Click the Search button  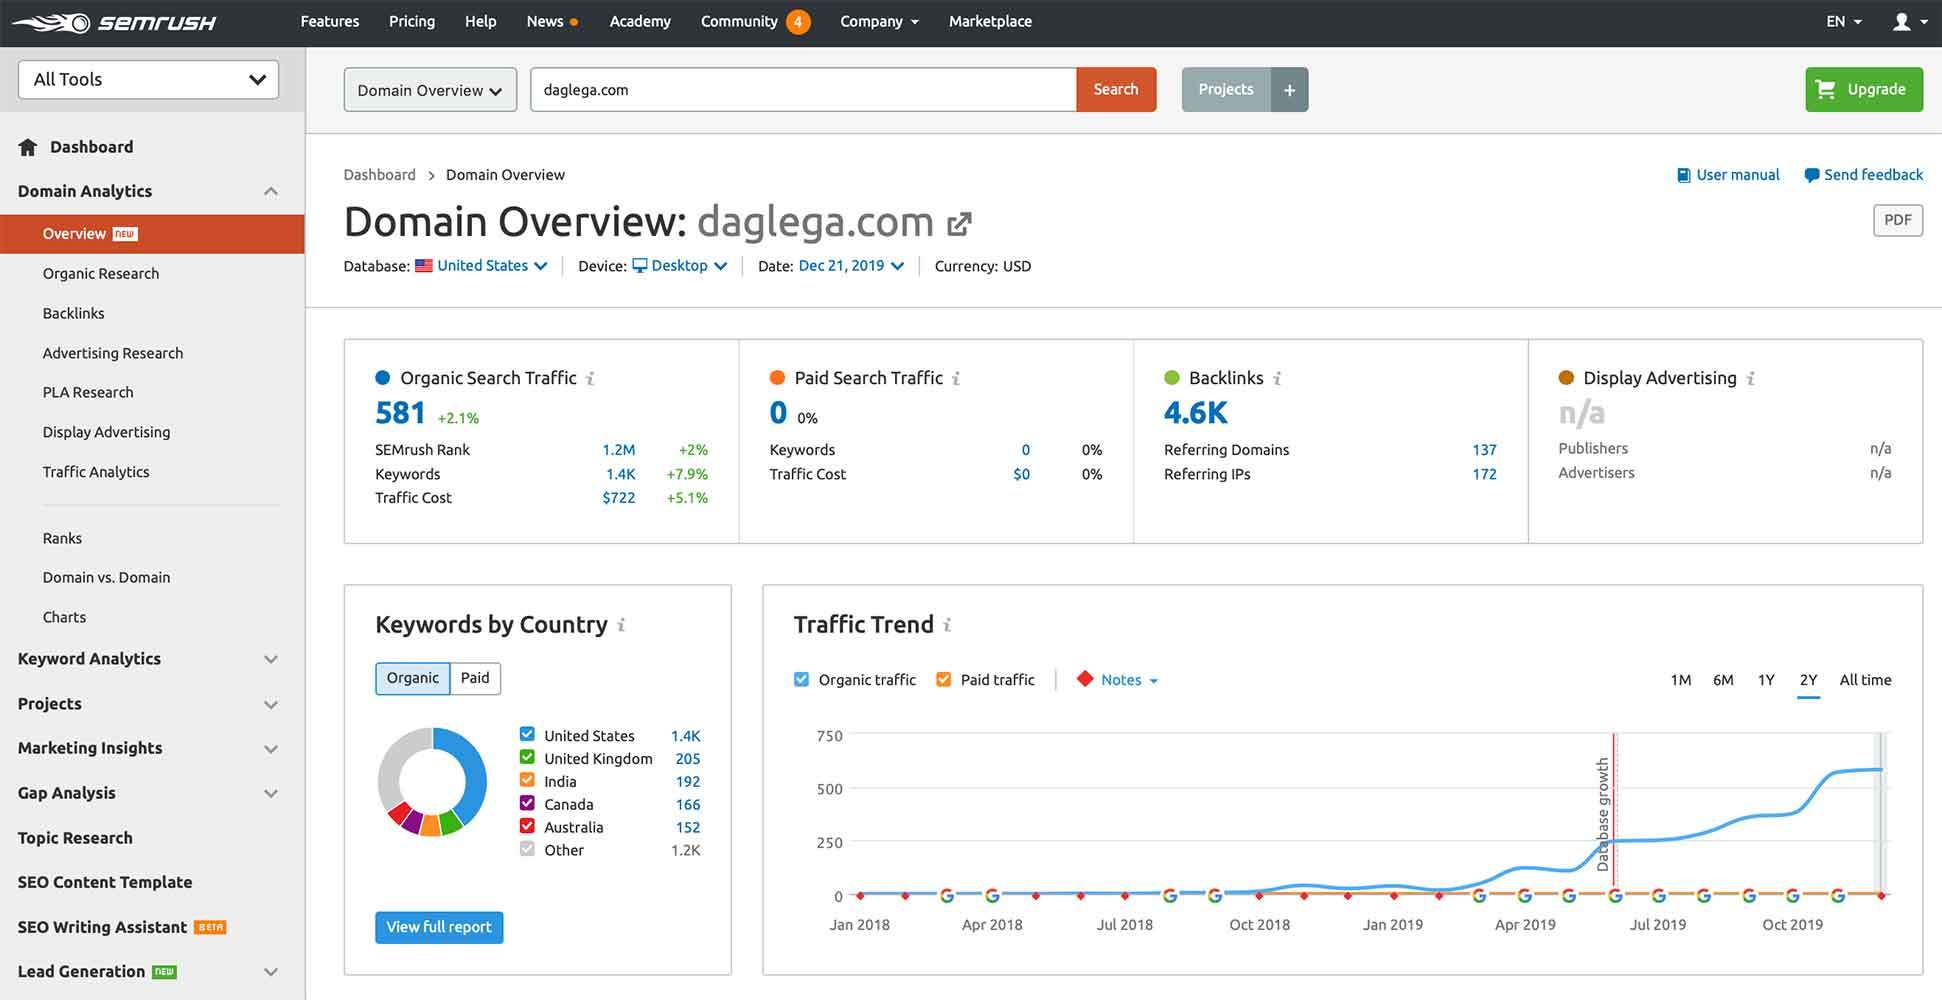(1116, 89)
